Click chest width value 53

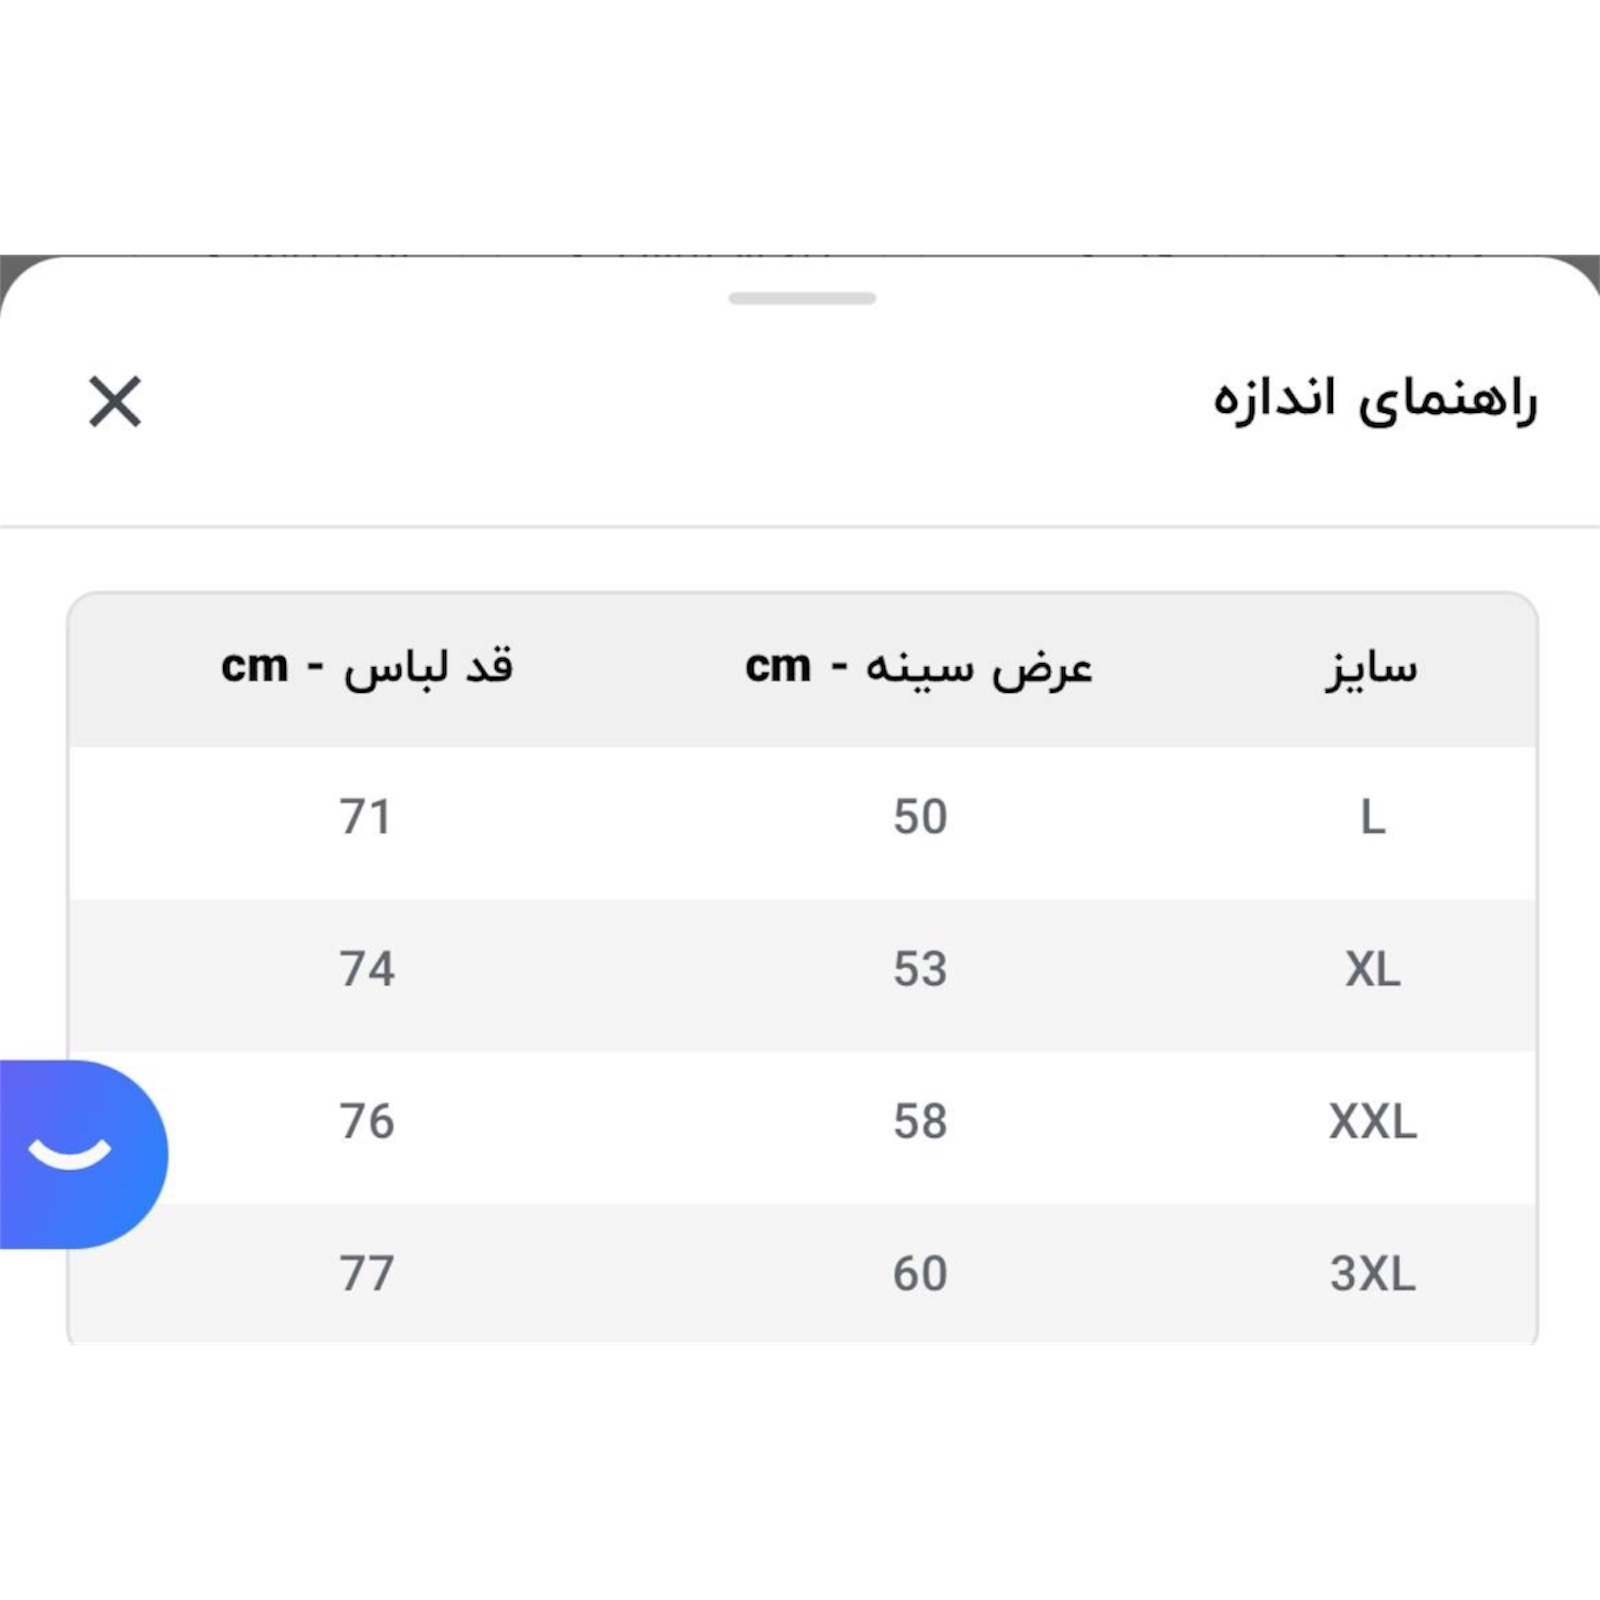920,970
